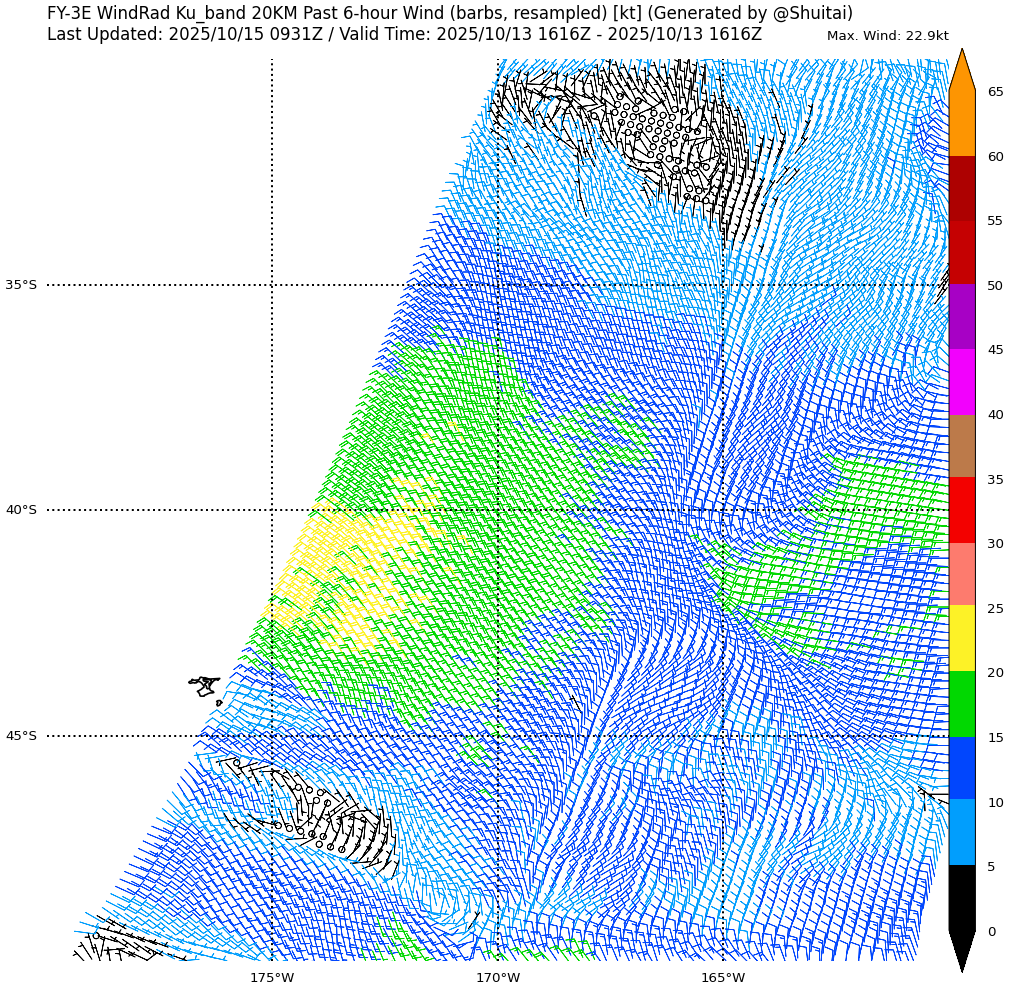Click the black arrow tip below the colorbar

(x=961, y=950)
